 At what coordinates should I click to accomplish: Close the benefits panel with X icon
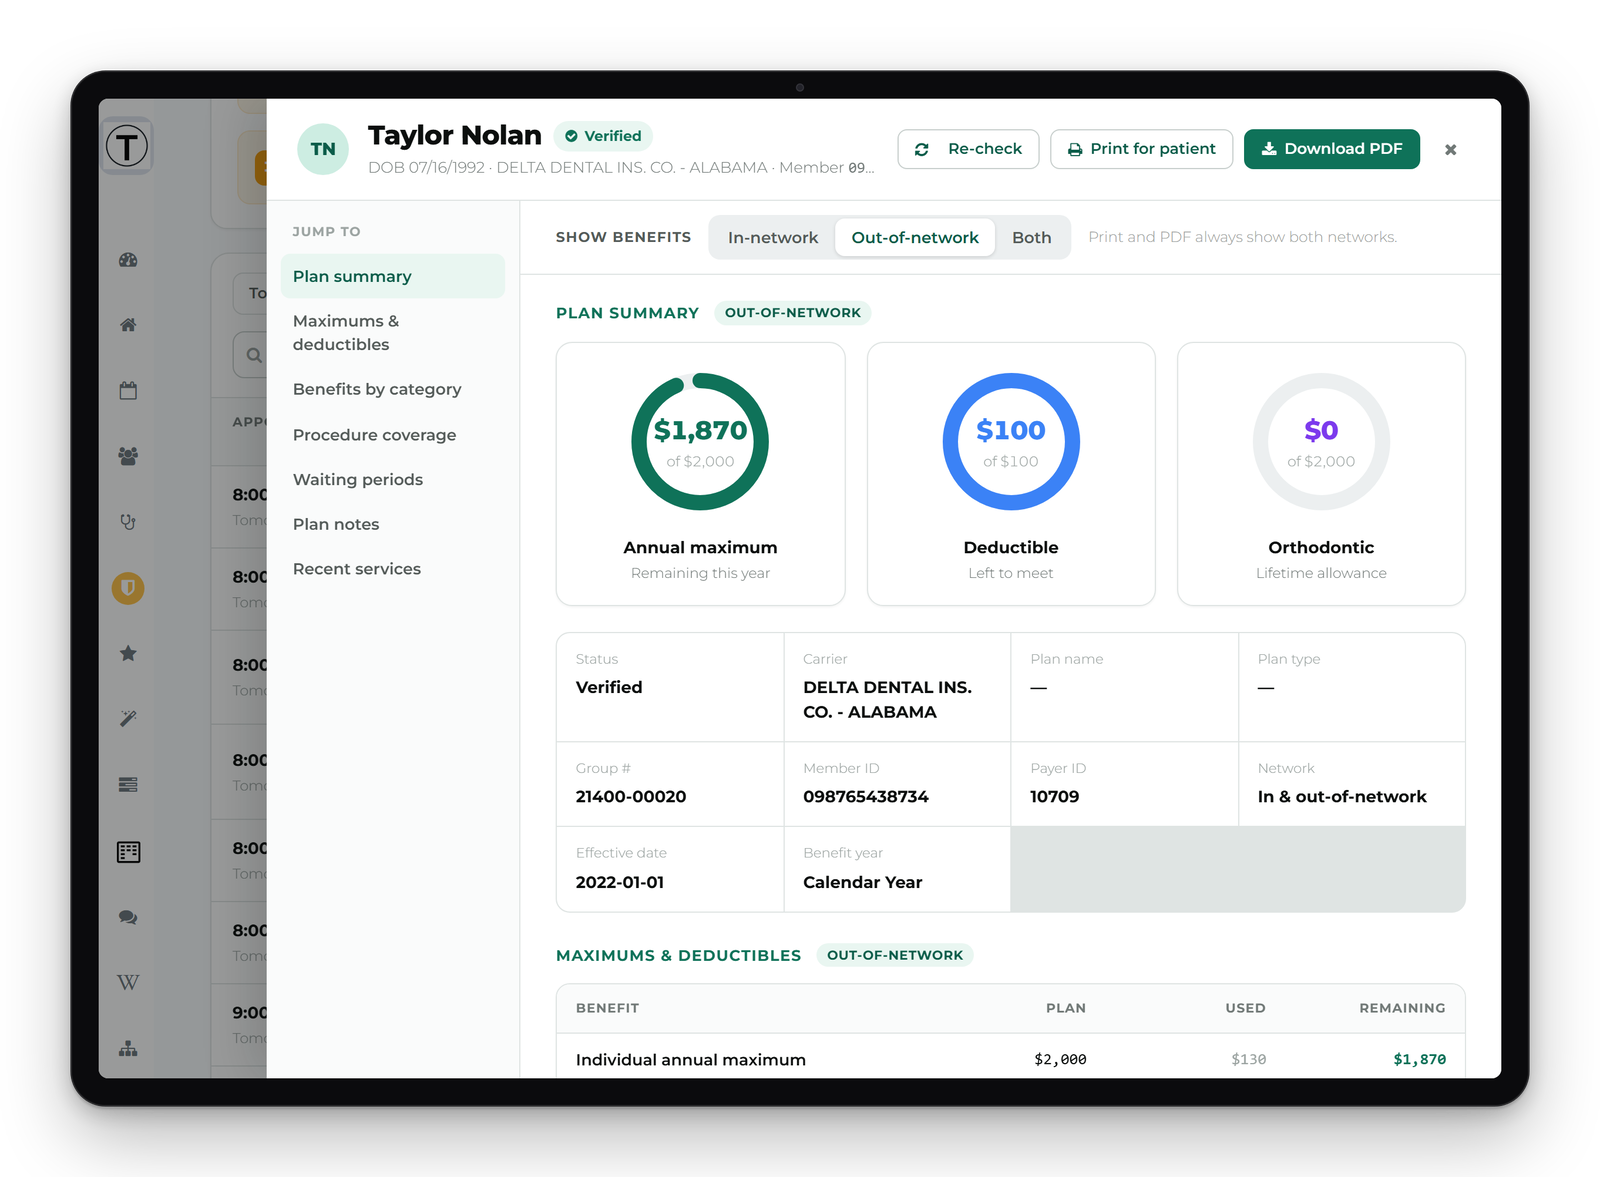tap(1450, 150)
